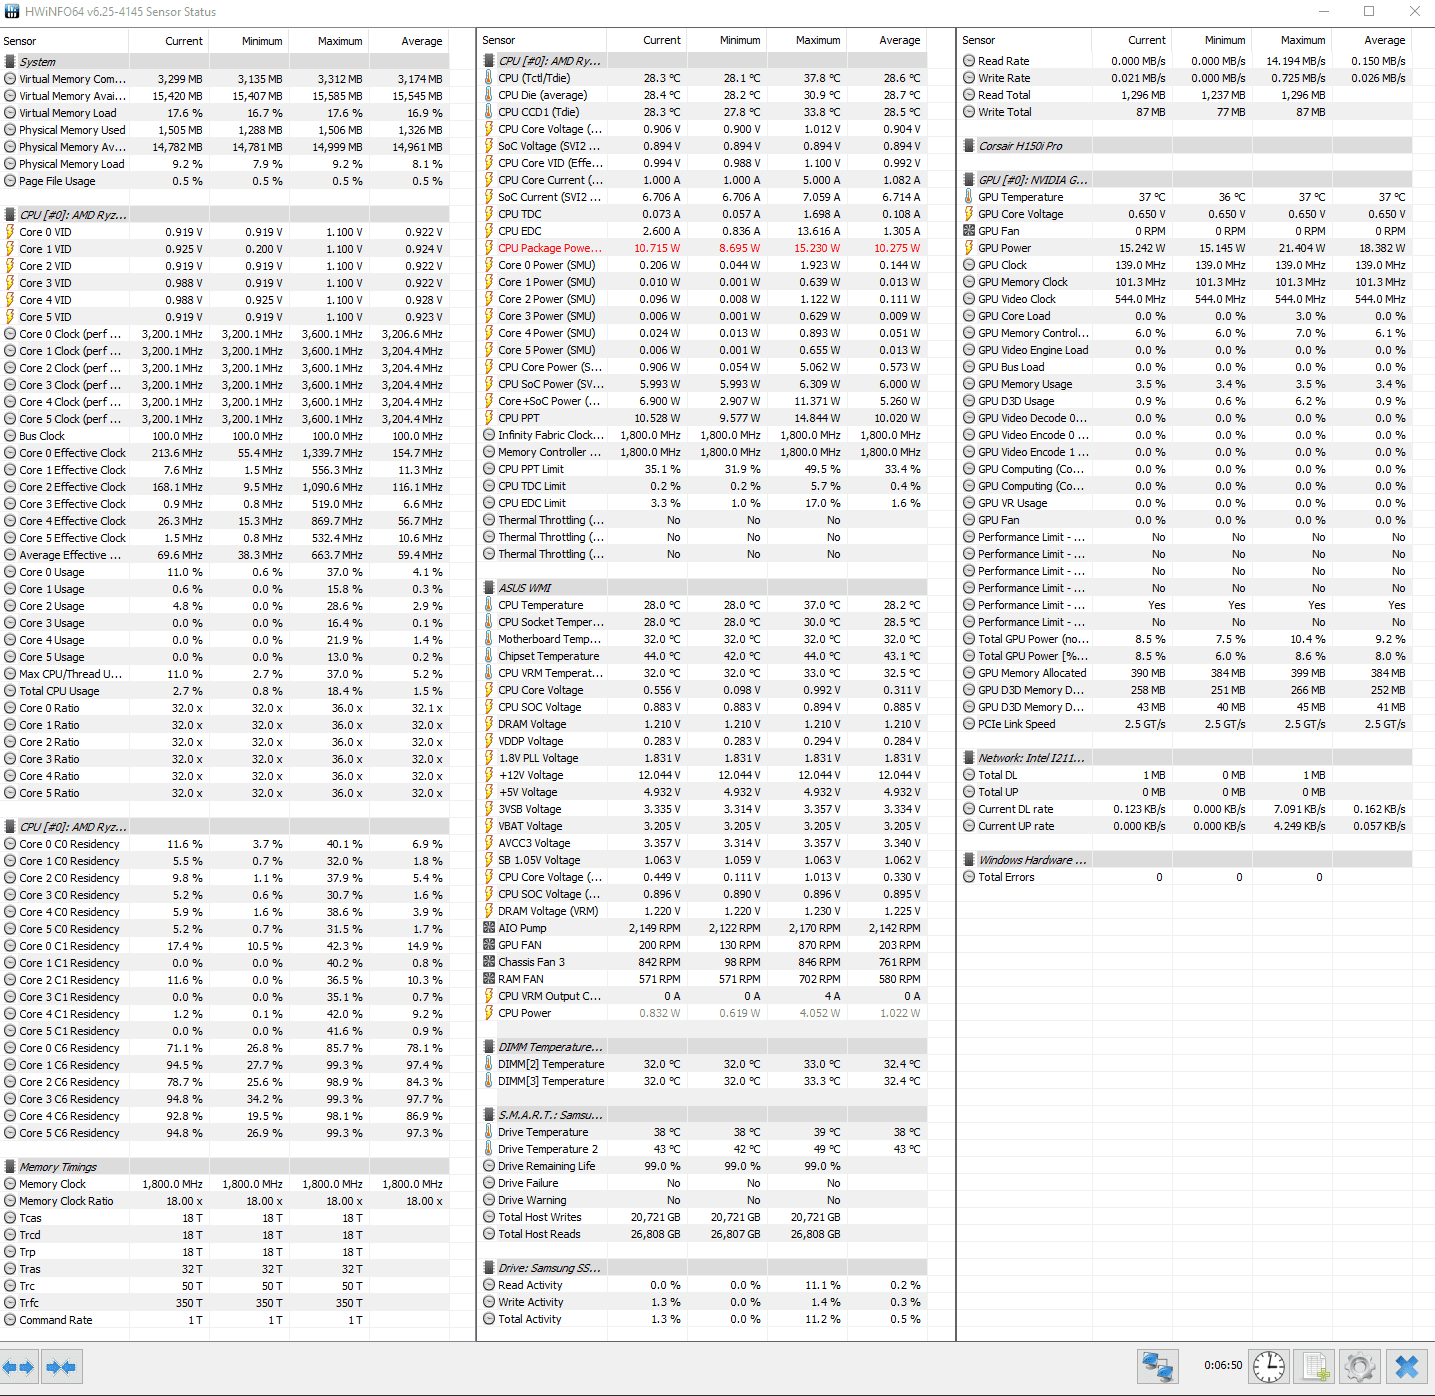The height and width of the screenshot is (1396, 1435).
Task: Select the Core 0 Ratio row
Action: coord(225,708)
